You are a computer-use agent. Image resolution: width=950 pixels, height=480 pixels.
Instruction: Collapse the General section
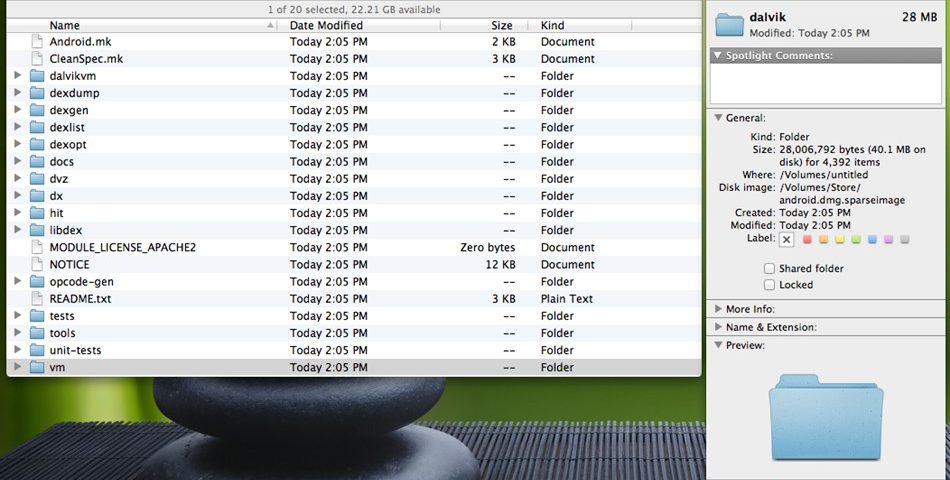[718, 118]
